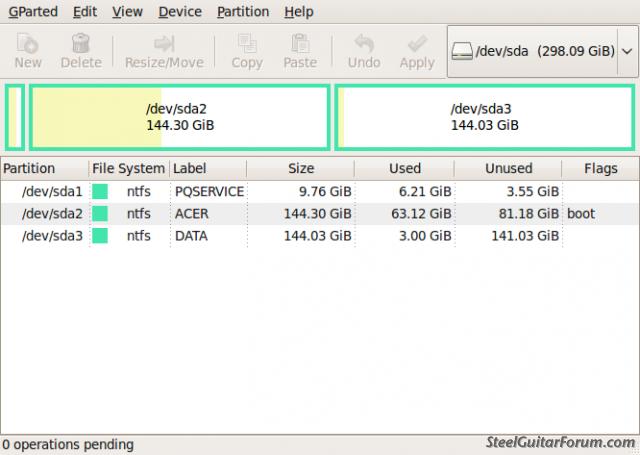Click the Copy partition icon
Image resolution: width=640 pixels, height=455 pixels.
point(246,44)
